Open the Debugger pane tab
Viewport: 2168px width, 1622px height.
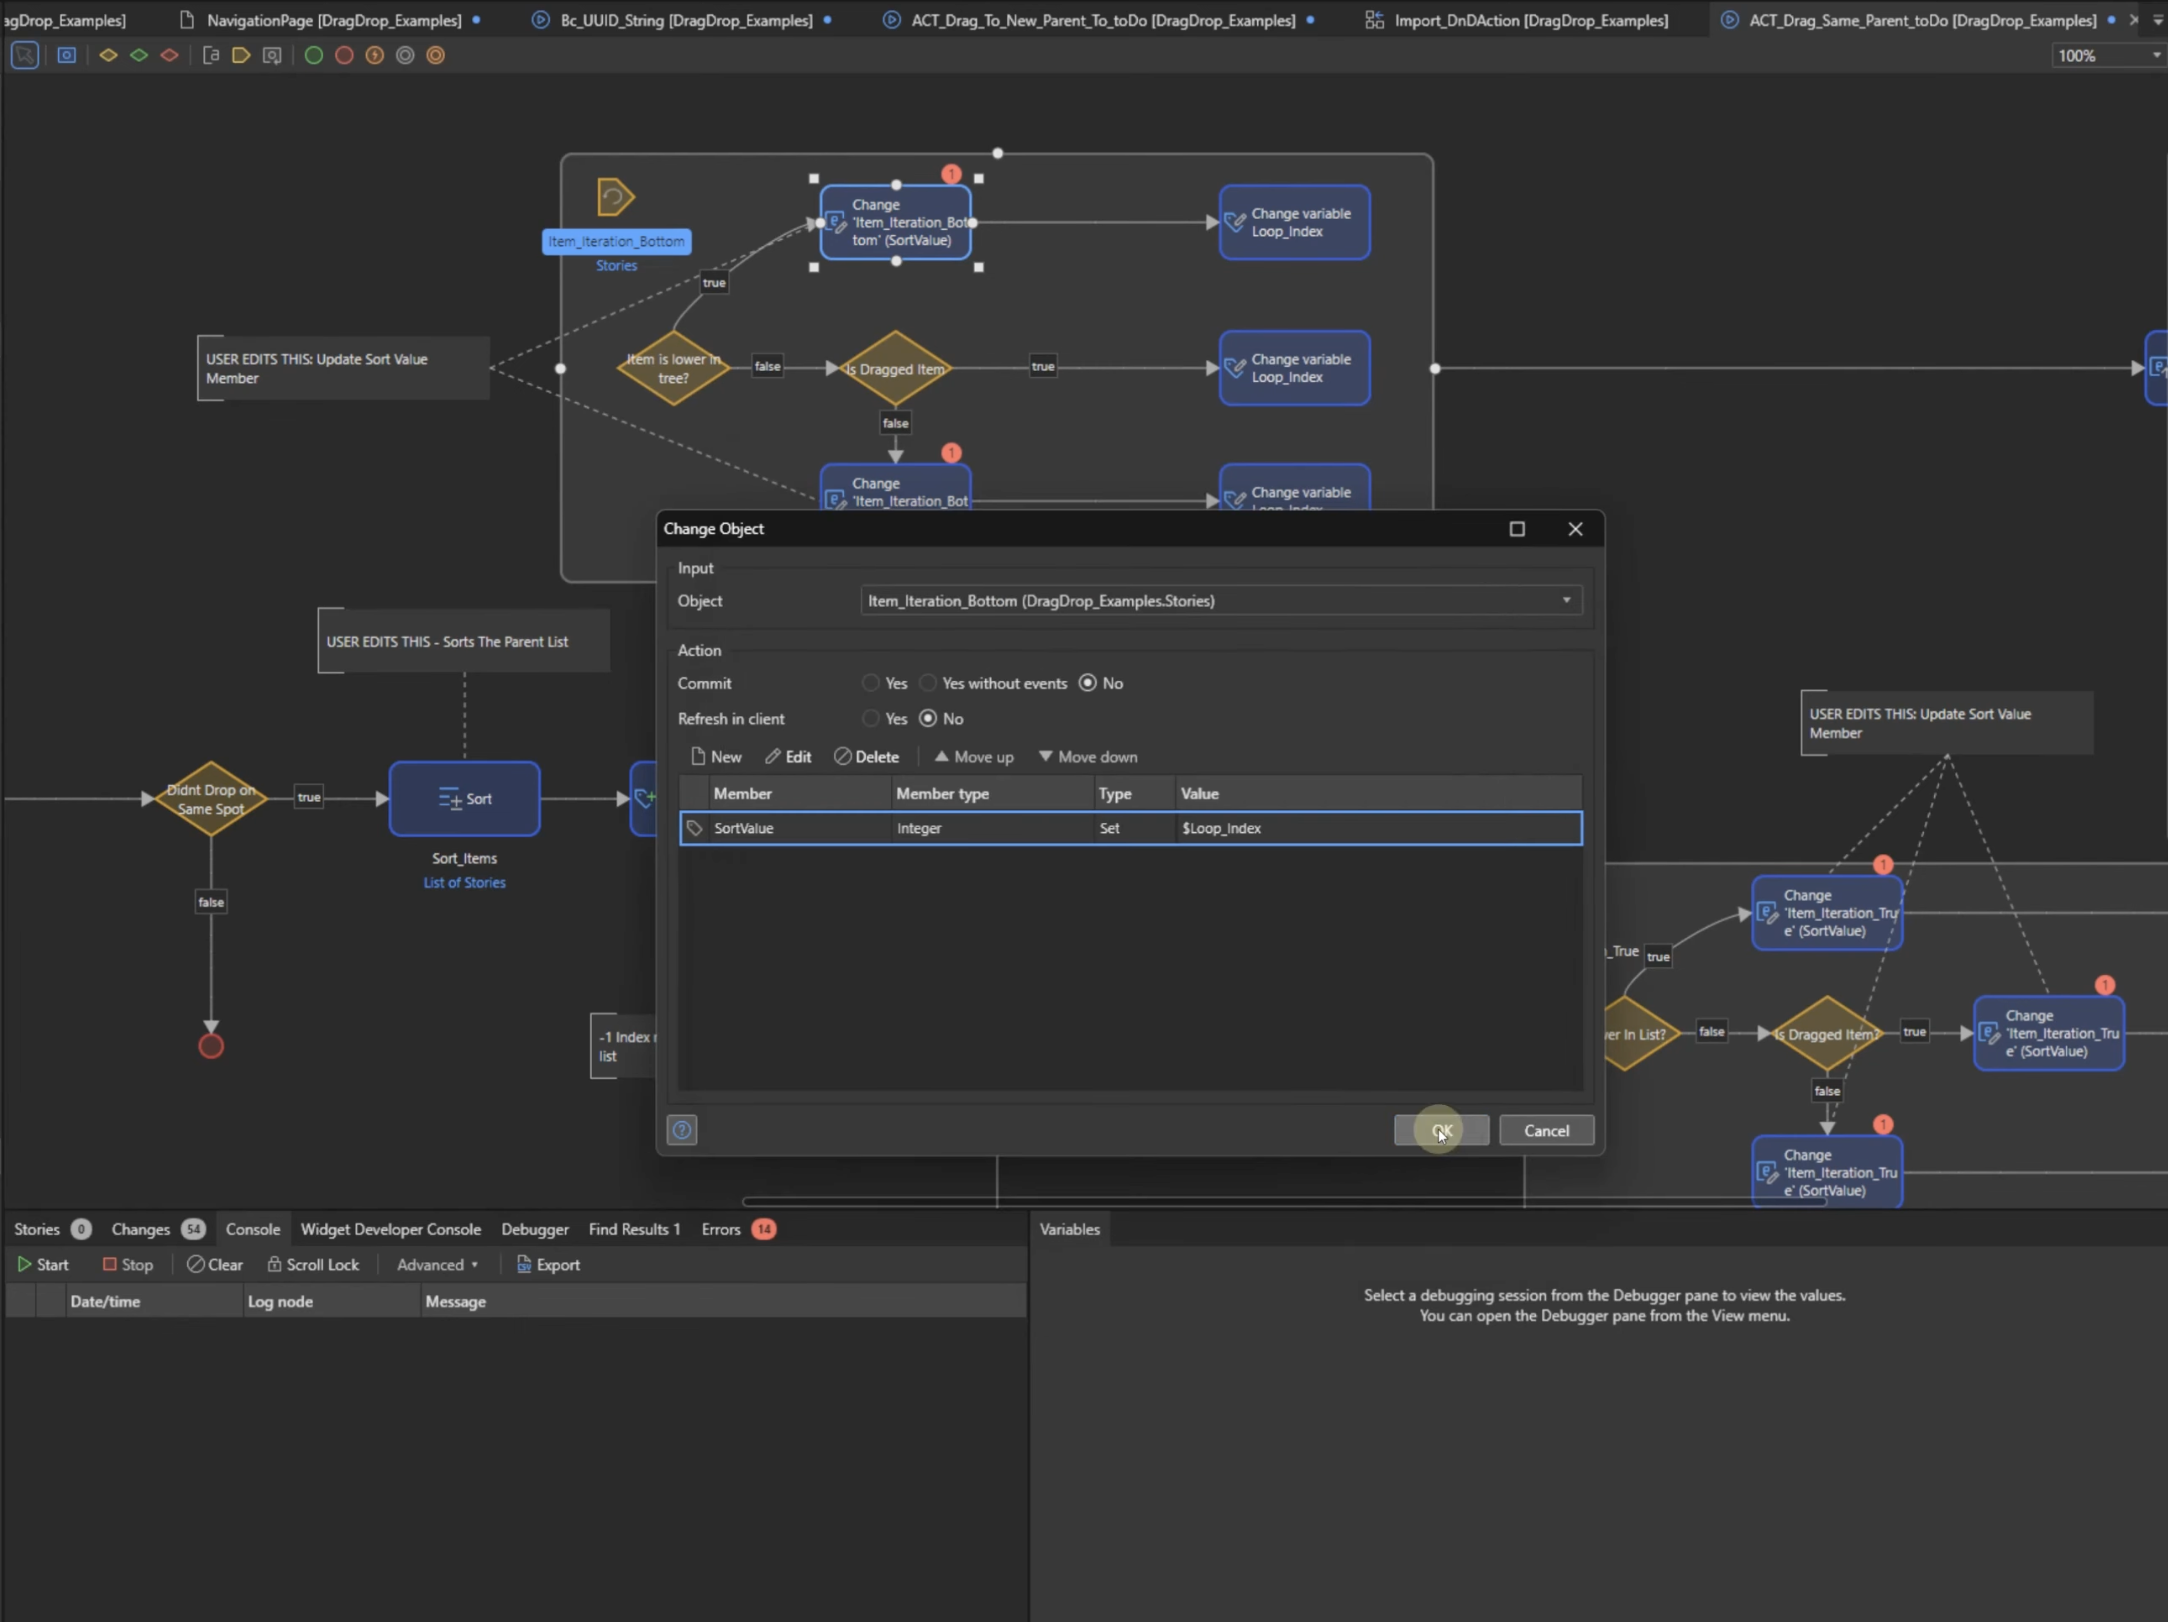coord(535,1229)
